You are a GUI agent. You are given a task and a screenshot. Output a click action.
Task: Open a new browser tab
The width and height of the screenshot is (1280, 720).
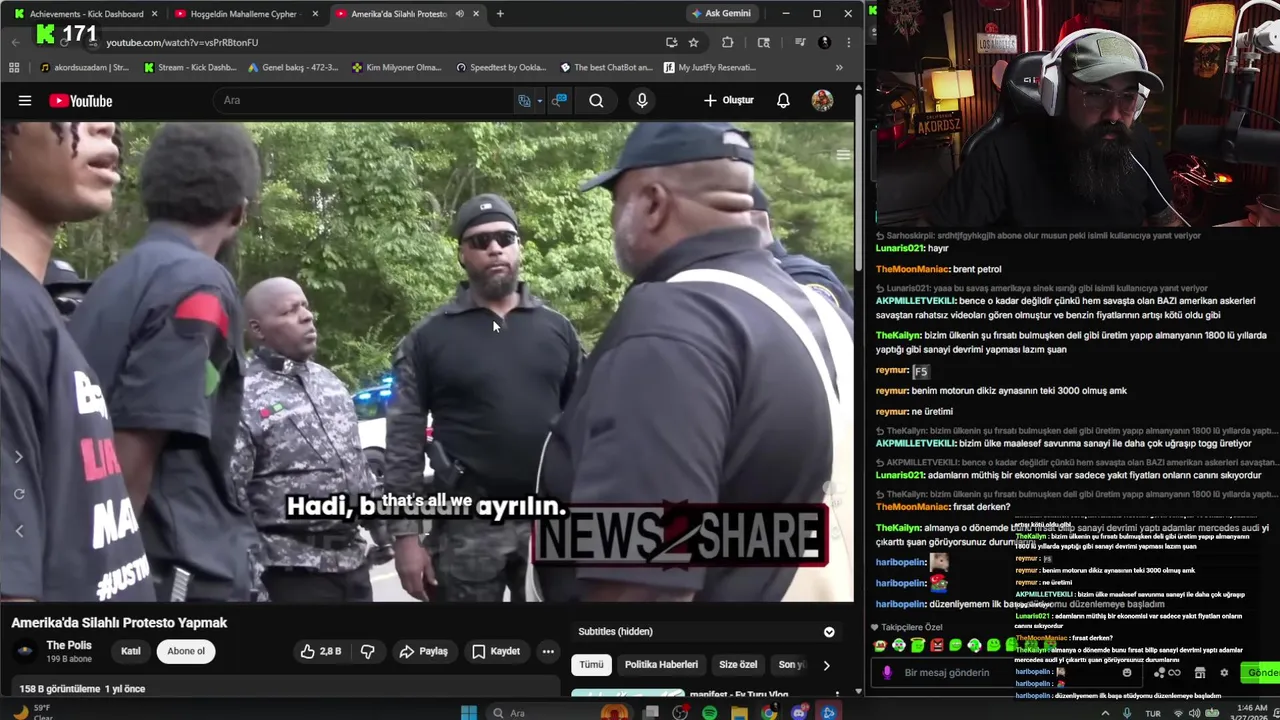[x=500, y=14]
